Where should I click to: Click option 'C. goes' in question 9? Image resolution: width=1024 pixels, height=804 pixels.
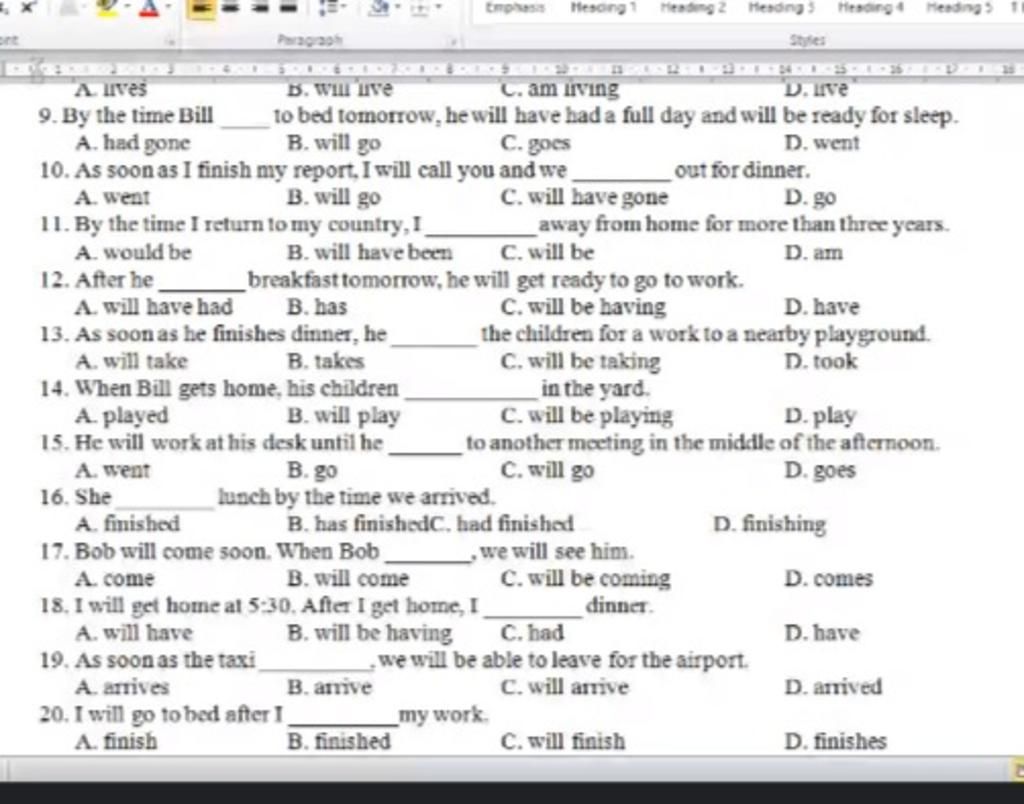click(536, 142)
